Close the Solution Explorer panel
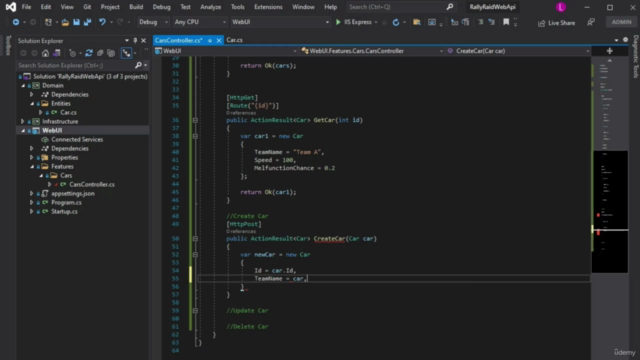 coord(144,41)
